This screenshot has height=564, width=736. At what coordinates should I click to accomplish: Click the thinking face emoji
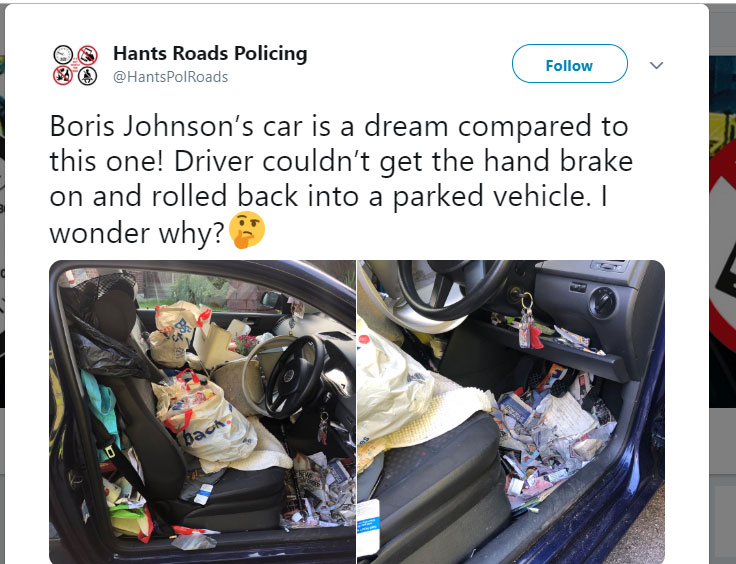(247, 229)
